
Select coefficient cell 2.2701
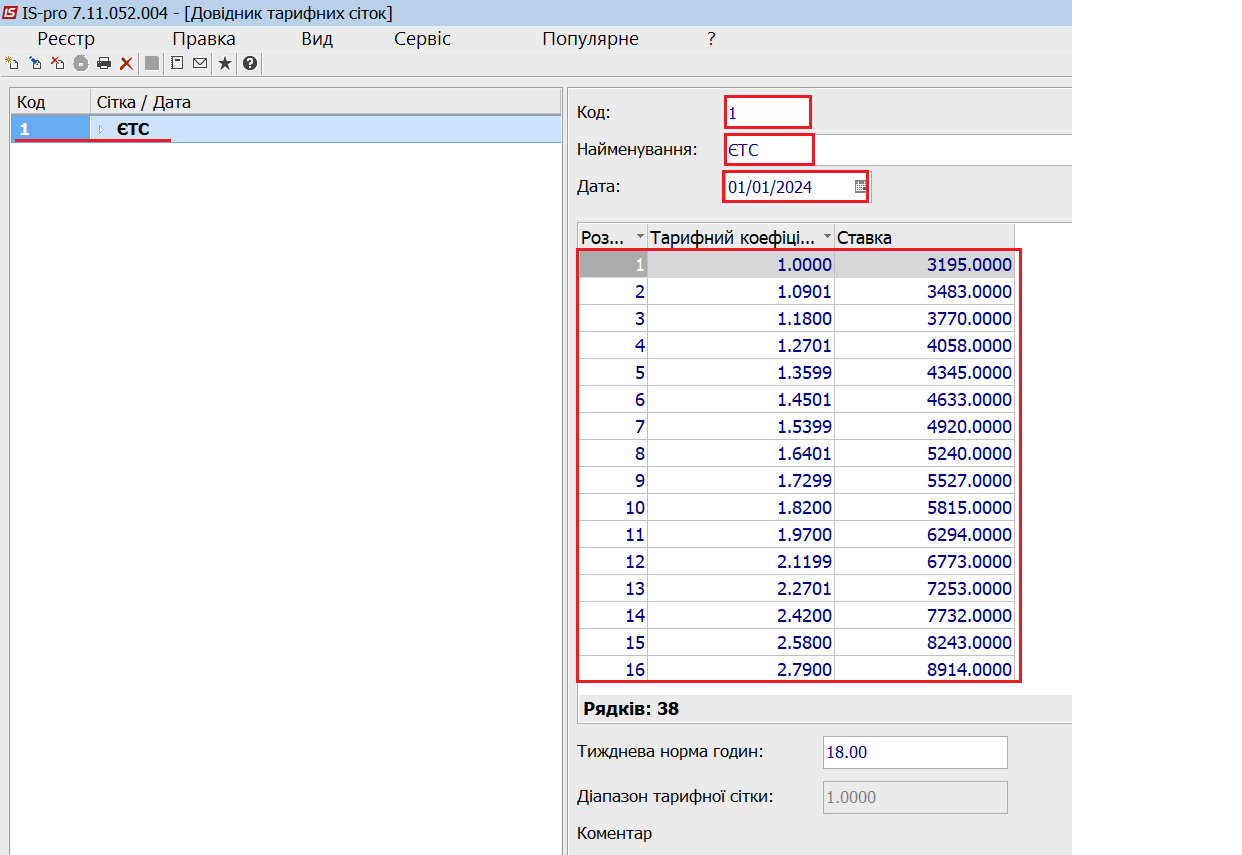click(741, 589)
